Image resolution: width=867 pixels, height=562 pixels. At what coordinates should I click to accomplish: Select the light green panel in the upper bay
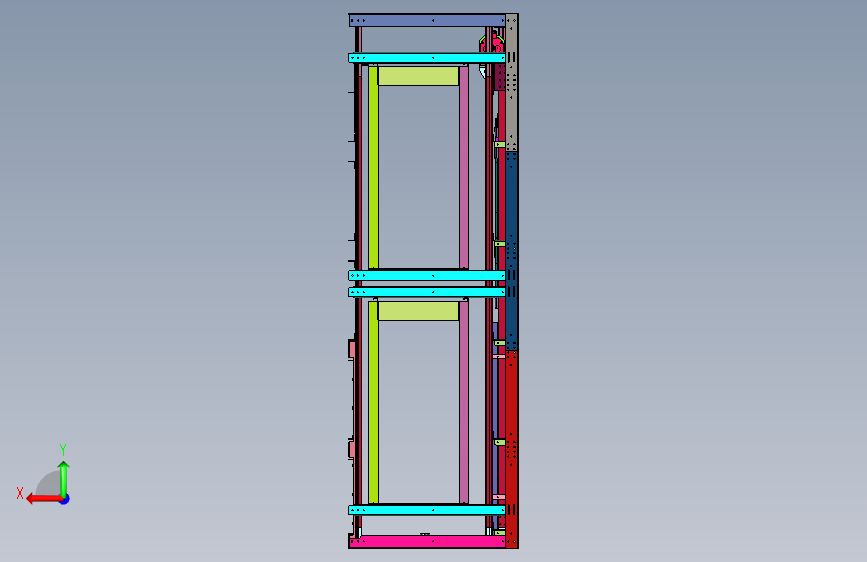tap(419, 76)
